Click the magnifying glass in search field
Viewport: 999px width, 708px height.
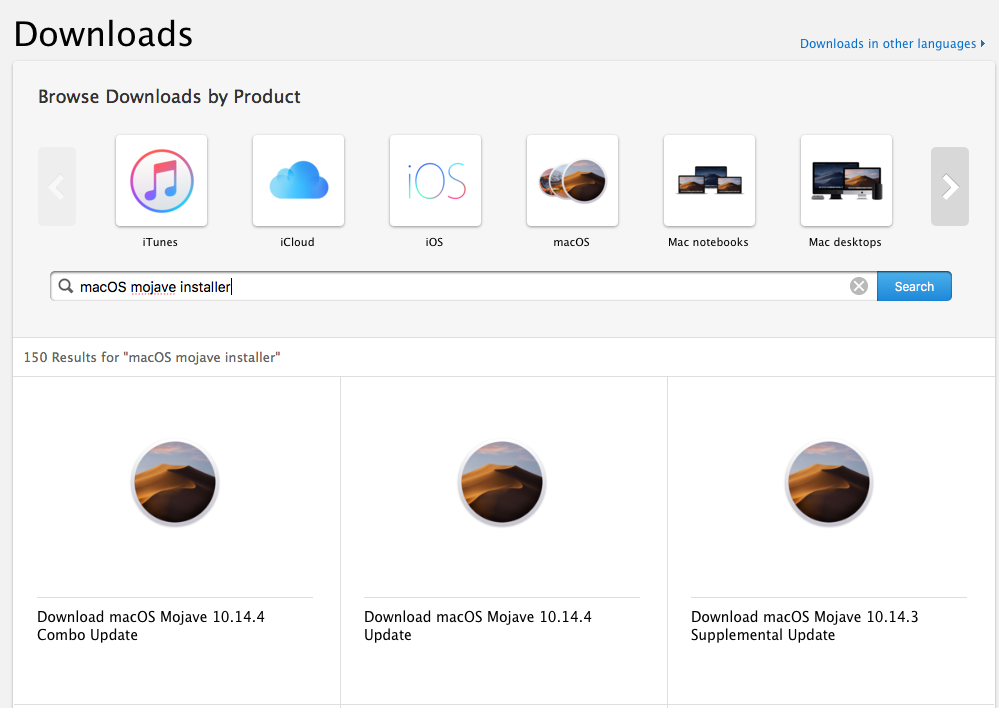click(66, 286)
